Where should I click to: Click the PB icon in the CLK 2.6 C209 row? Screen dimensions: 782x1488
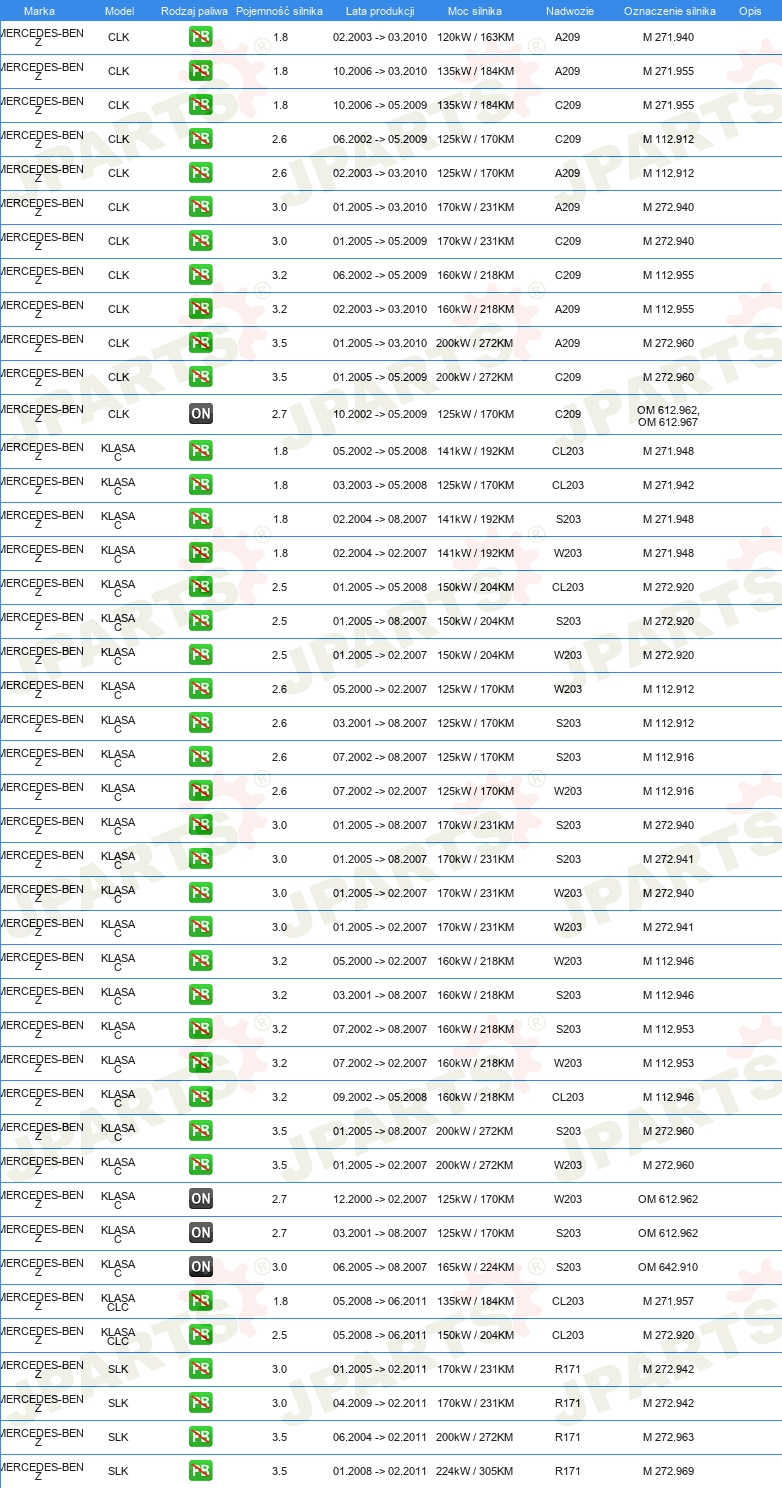[x=201, y=139]
